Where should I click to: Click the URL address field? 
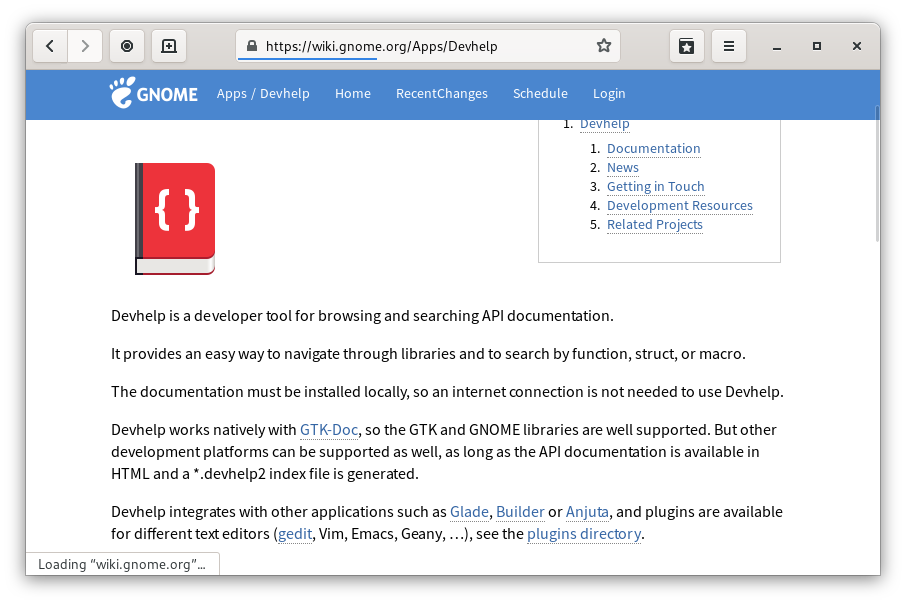[x=428, y=46]
